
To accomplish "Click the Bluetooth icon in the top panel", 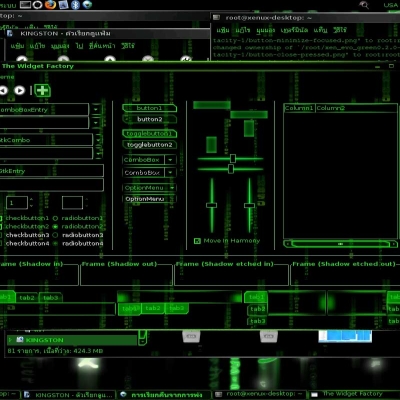I will click(x=75, y=5).
